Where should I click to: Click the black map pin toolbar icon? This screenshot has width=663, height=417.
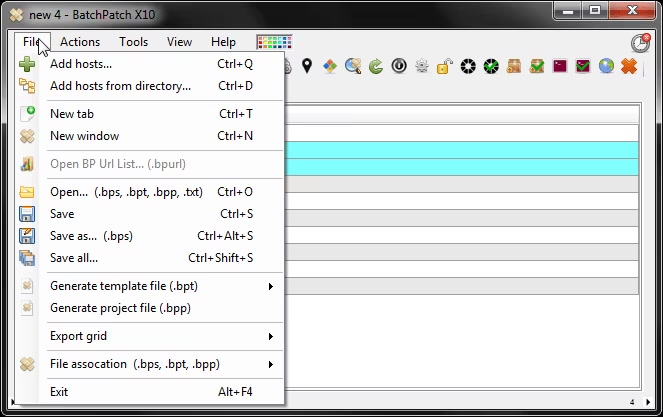pos(307,66)
